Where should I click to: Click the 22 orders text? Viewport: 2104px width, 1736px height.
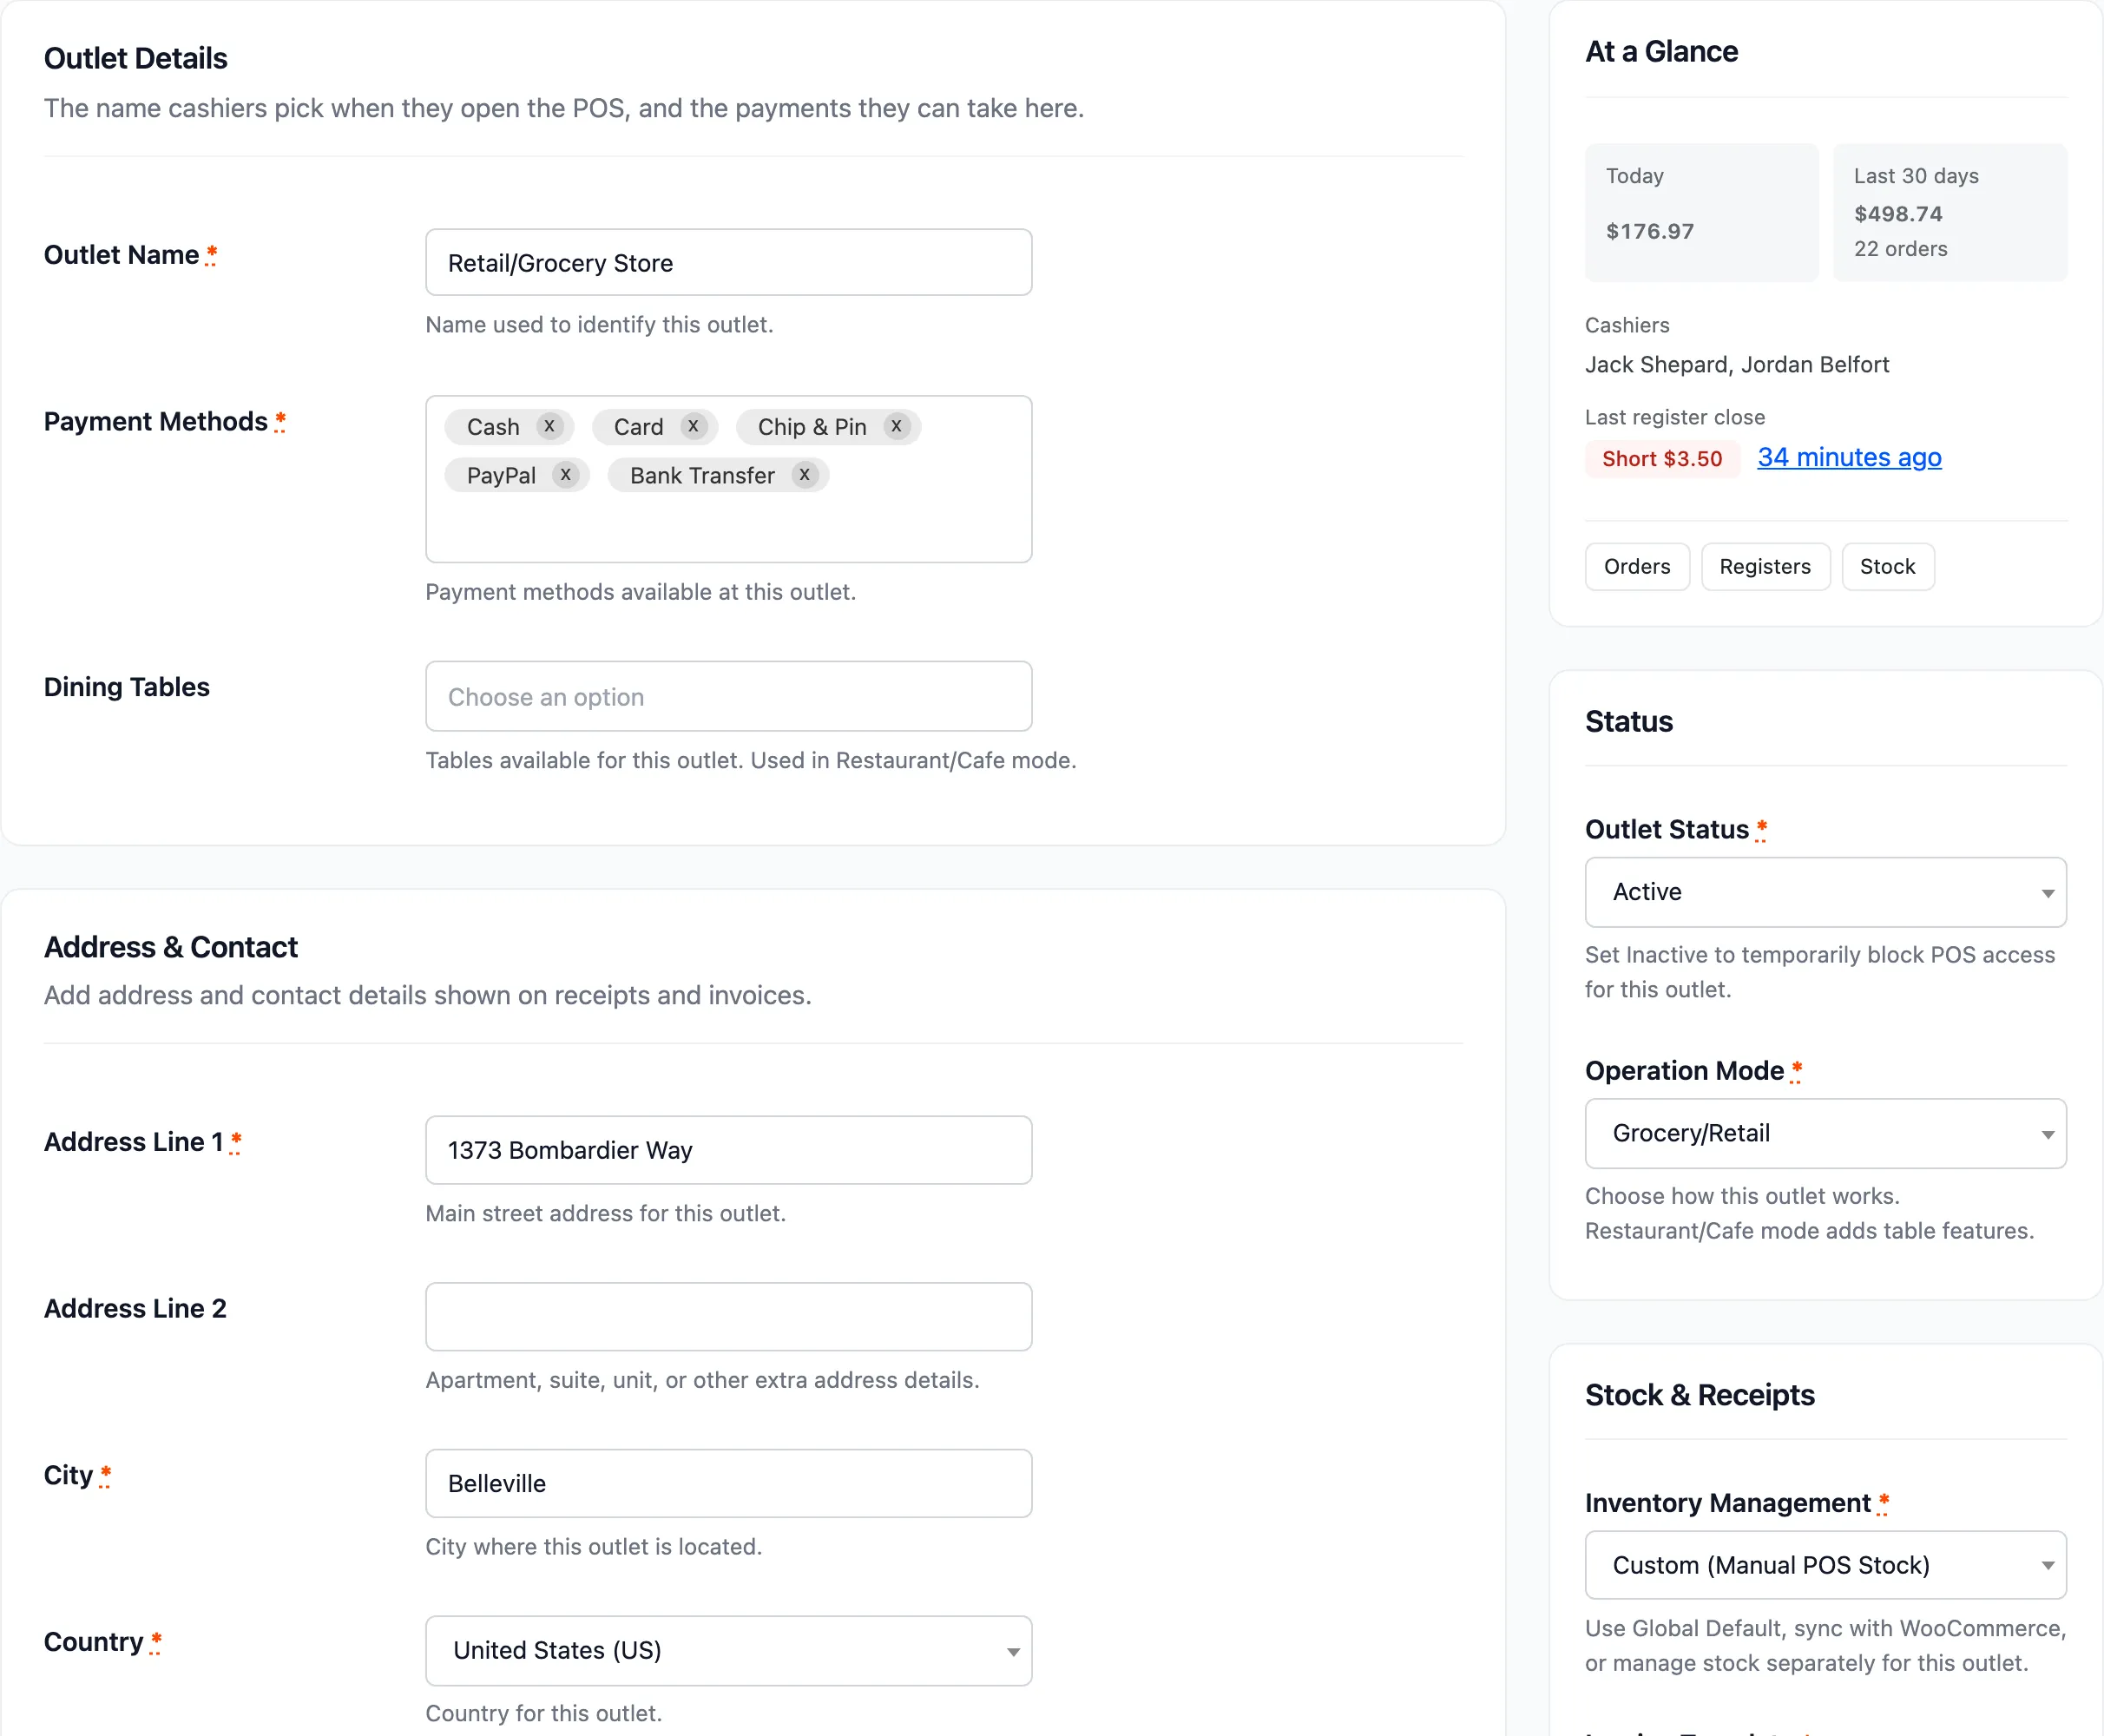tap(1900, 249)
